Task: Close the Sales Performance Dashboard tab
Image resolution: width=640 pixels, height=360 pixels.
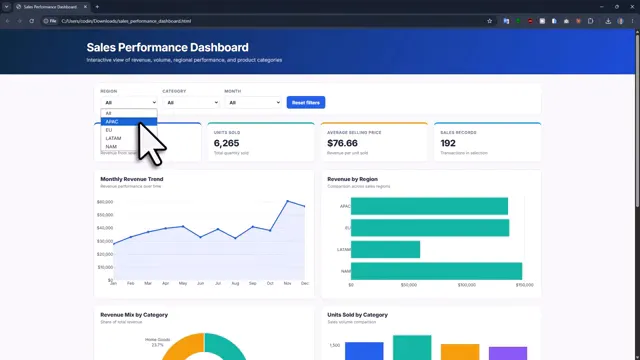Action: pyautogui.click(x=85, y=7)
